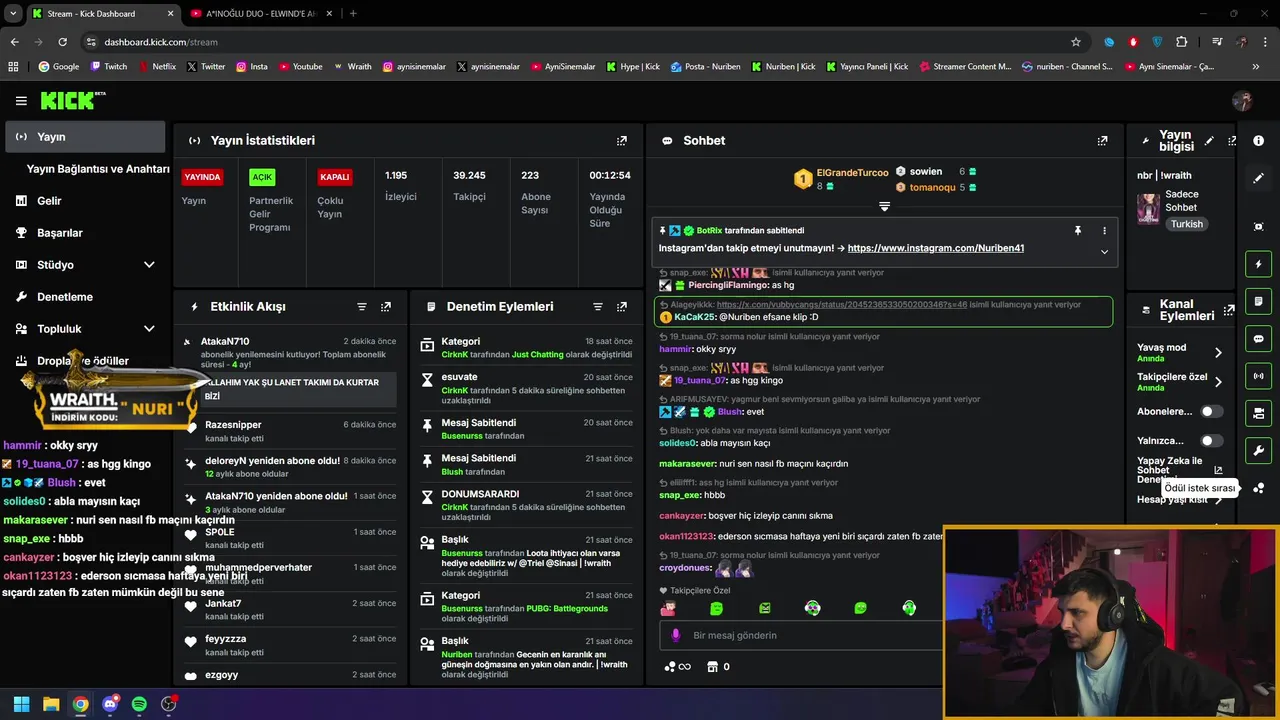Click the green wrench sidebar icon
Viewport: 1280px width, 720px height.
pyautogui.click(x=1259, y=451)
